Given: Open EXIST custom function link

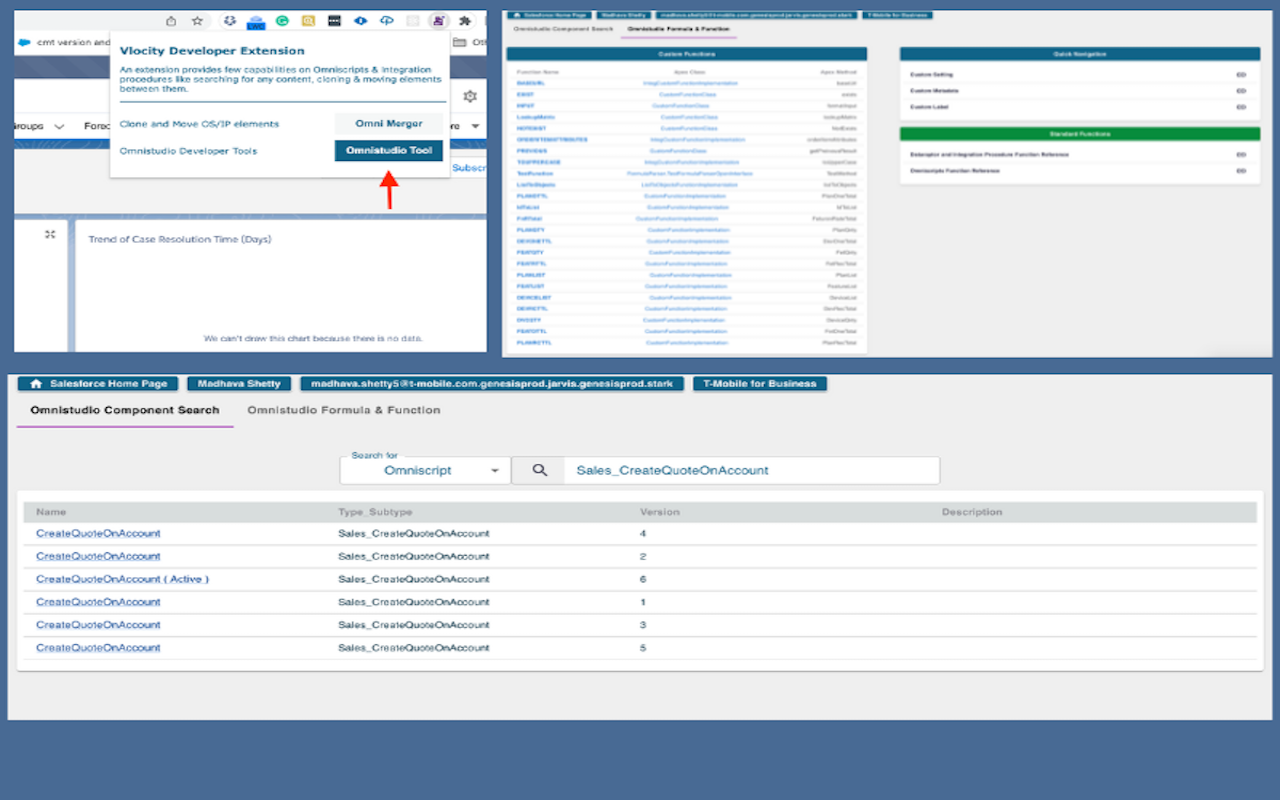Looking at the screenshot, I should (x=526, y=94).
